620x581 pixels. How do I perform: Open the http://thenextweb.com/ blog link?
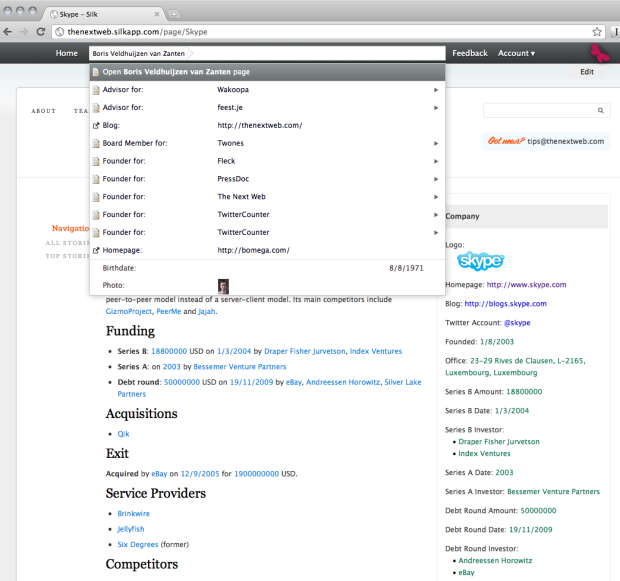point(259,125)
